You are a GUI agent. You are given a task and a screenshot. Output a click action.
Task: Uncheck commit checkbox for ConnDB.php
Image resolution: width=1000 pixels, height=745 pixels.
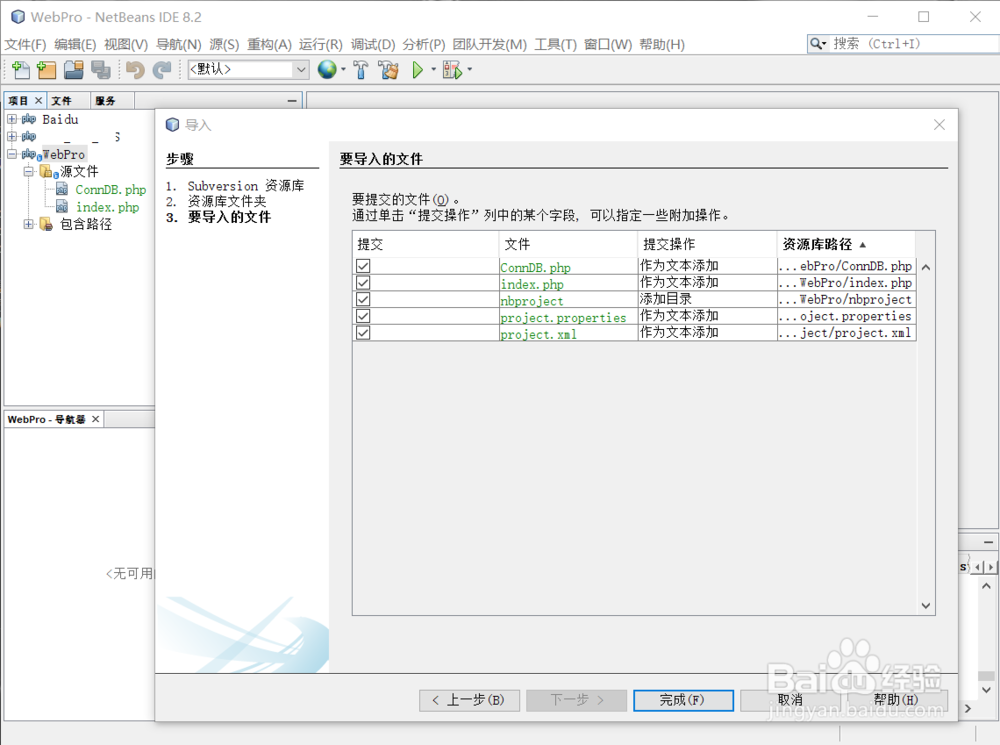tap(363, 266)
